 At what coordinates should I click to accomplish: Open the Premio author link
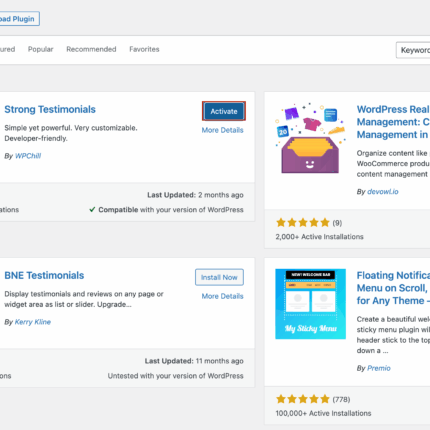click(x=379, y=368)
